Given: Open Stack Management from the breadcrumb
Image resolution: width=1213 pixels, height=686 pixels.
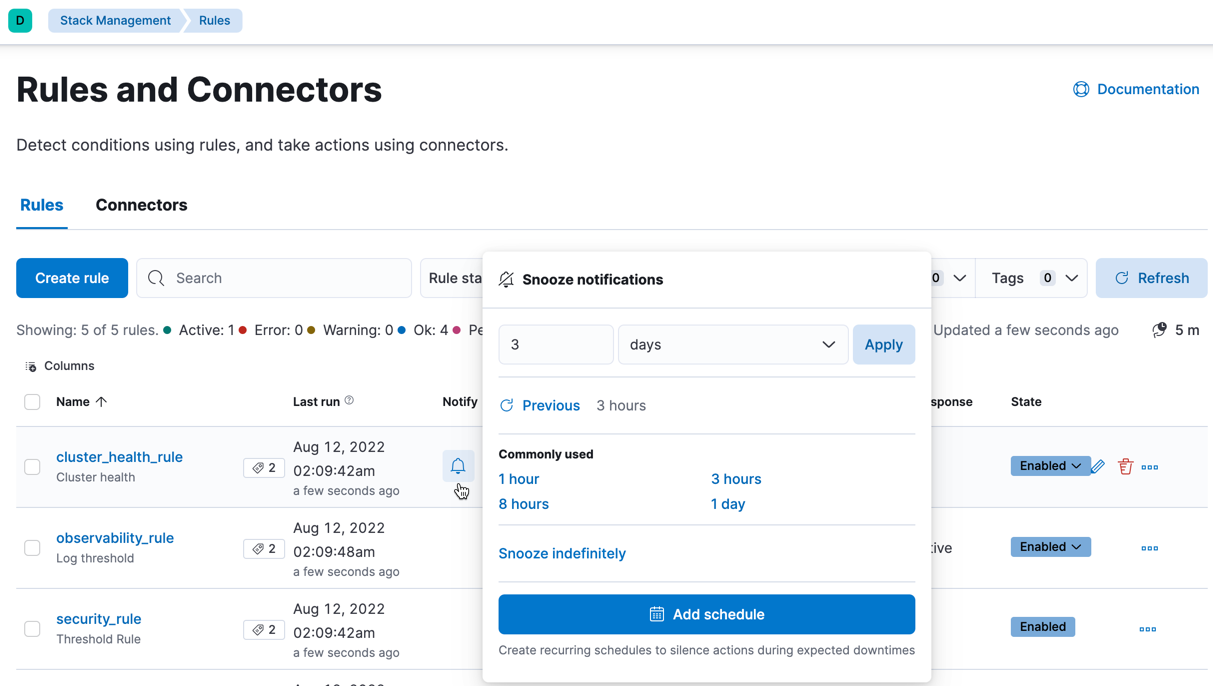Looking at the screenshot, I should (114, 19).
